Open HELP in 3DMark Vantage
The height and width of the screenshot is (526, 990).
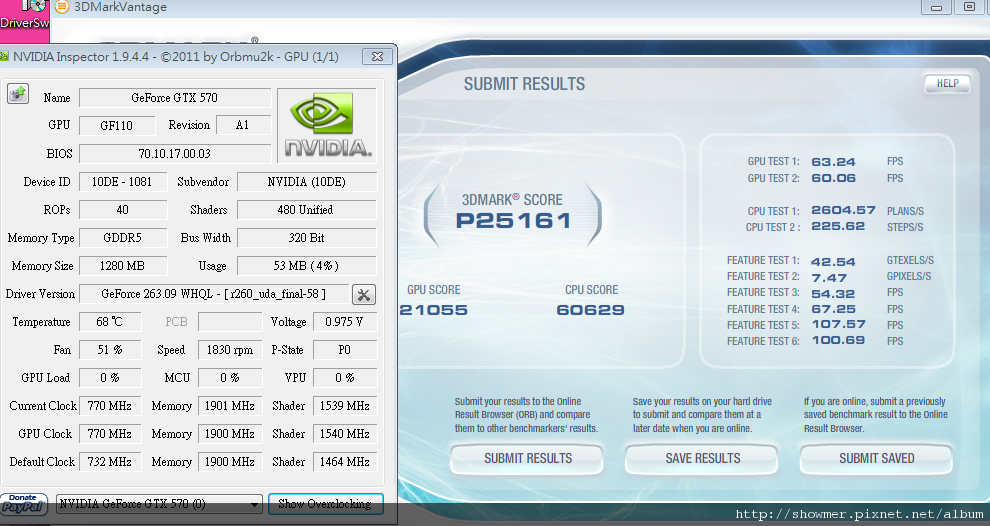tap(947, 84)
